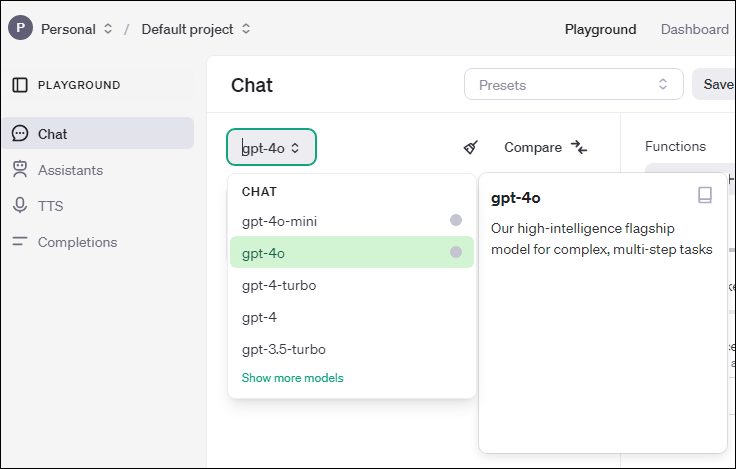Open the Presets dropdown
This screenshot has height=469, width=736.
click(x=573, y=85)
